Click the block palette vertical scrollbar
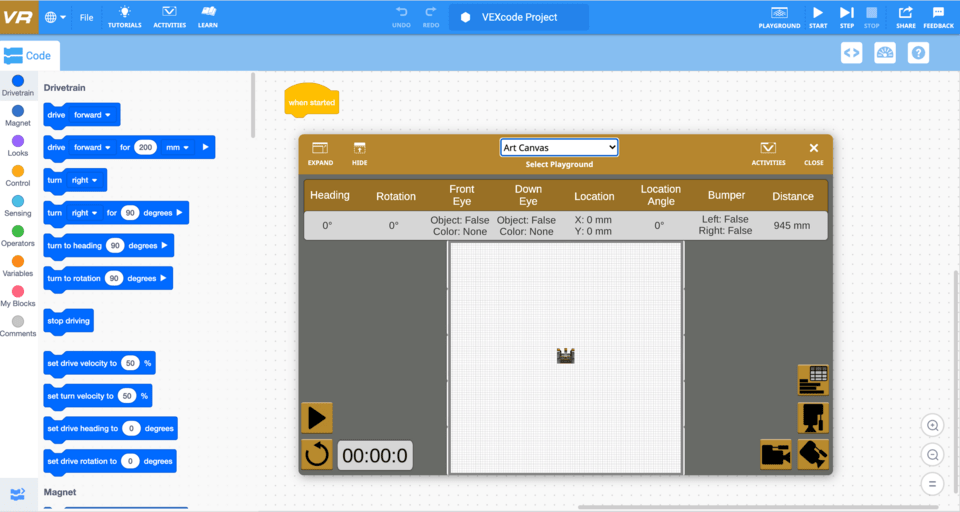This screenshot has height=512, width=960. click(x=253, y=105)
